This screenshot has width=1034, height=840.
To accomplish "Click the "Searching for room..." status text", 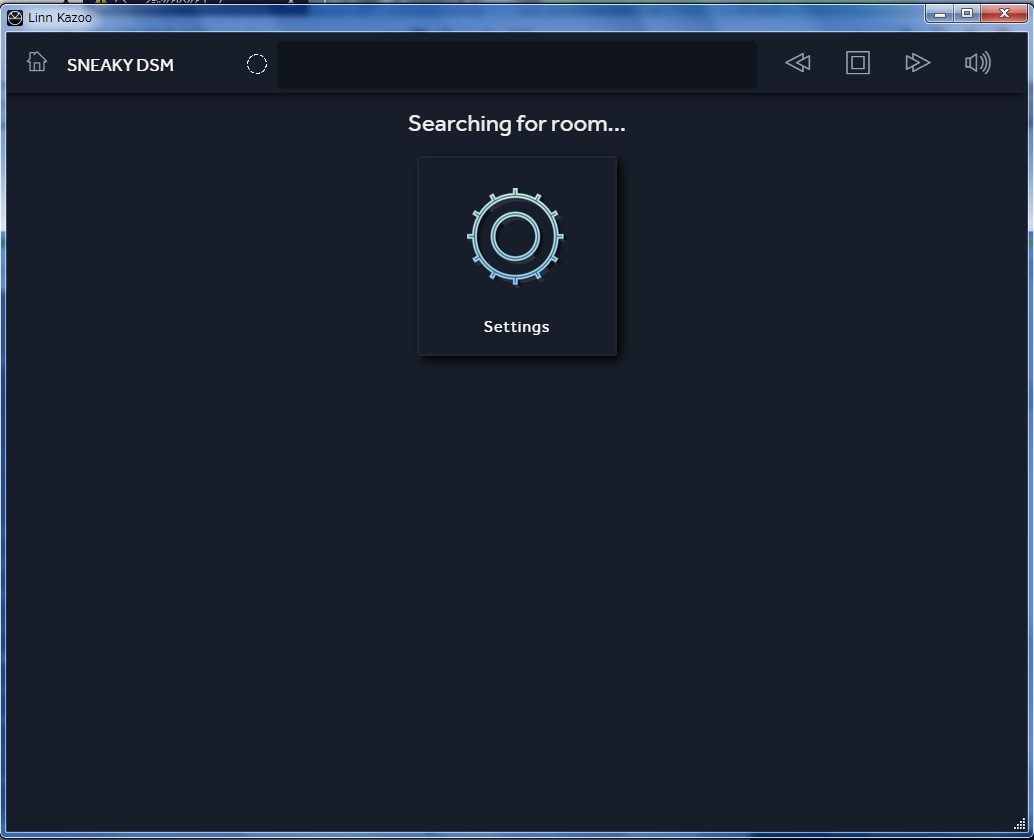I will point(516,124).
